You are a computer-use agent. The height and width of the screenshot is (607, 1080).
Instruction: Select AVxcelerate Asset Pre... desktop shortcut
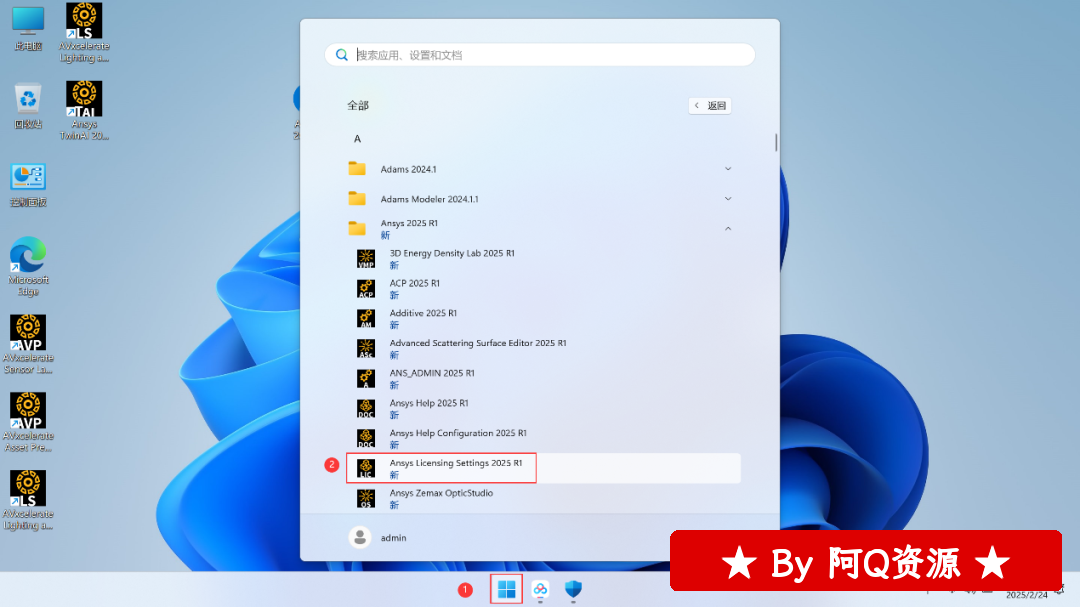pyautogui.click(x=28, y=422)
